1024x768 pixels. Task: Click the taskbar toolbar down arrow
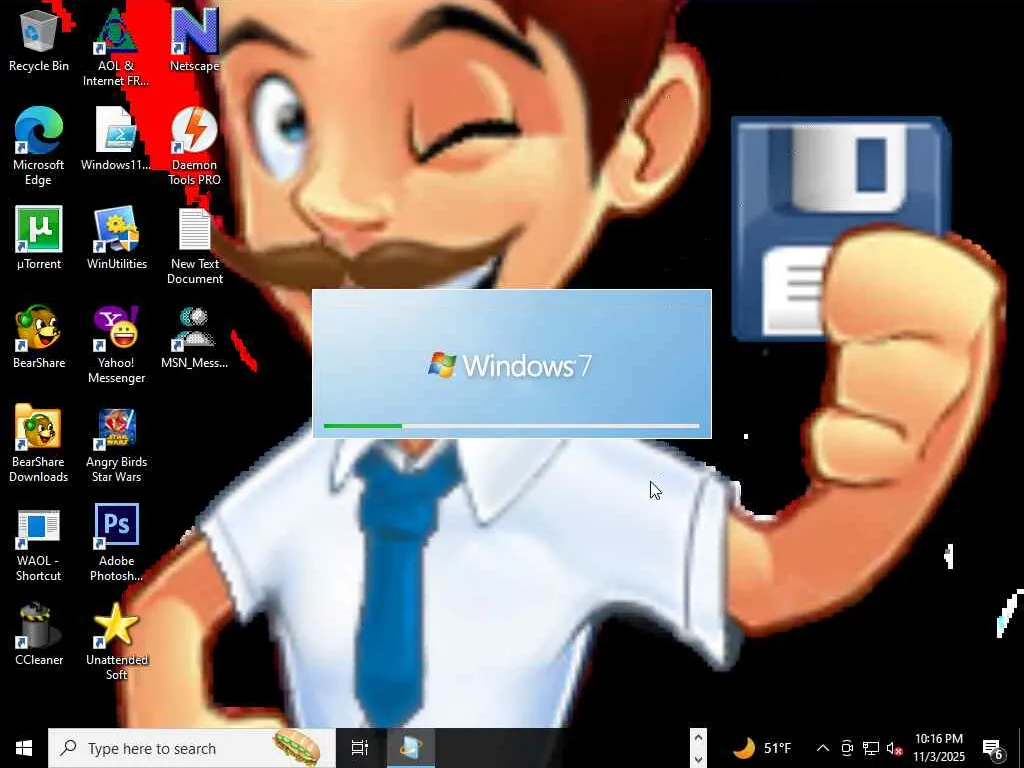point(697,758)
